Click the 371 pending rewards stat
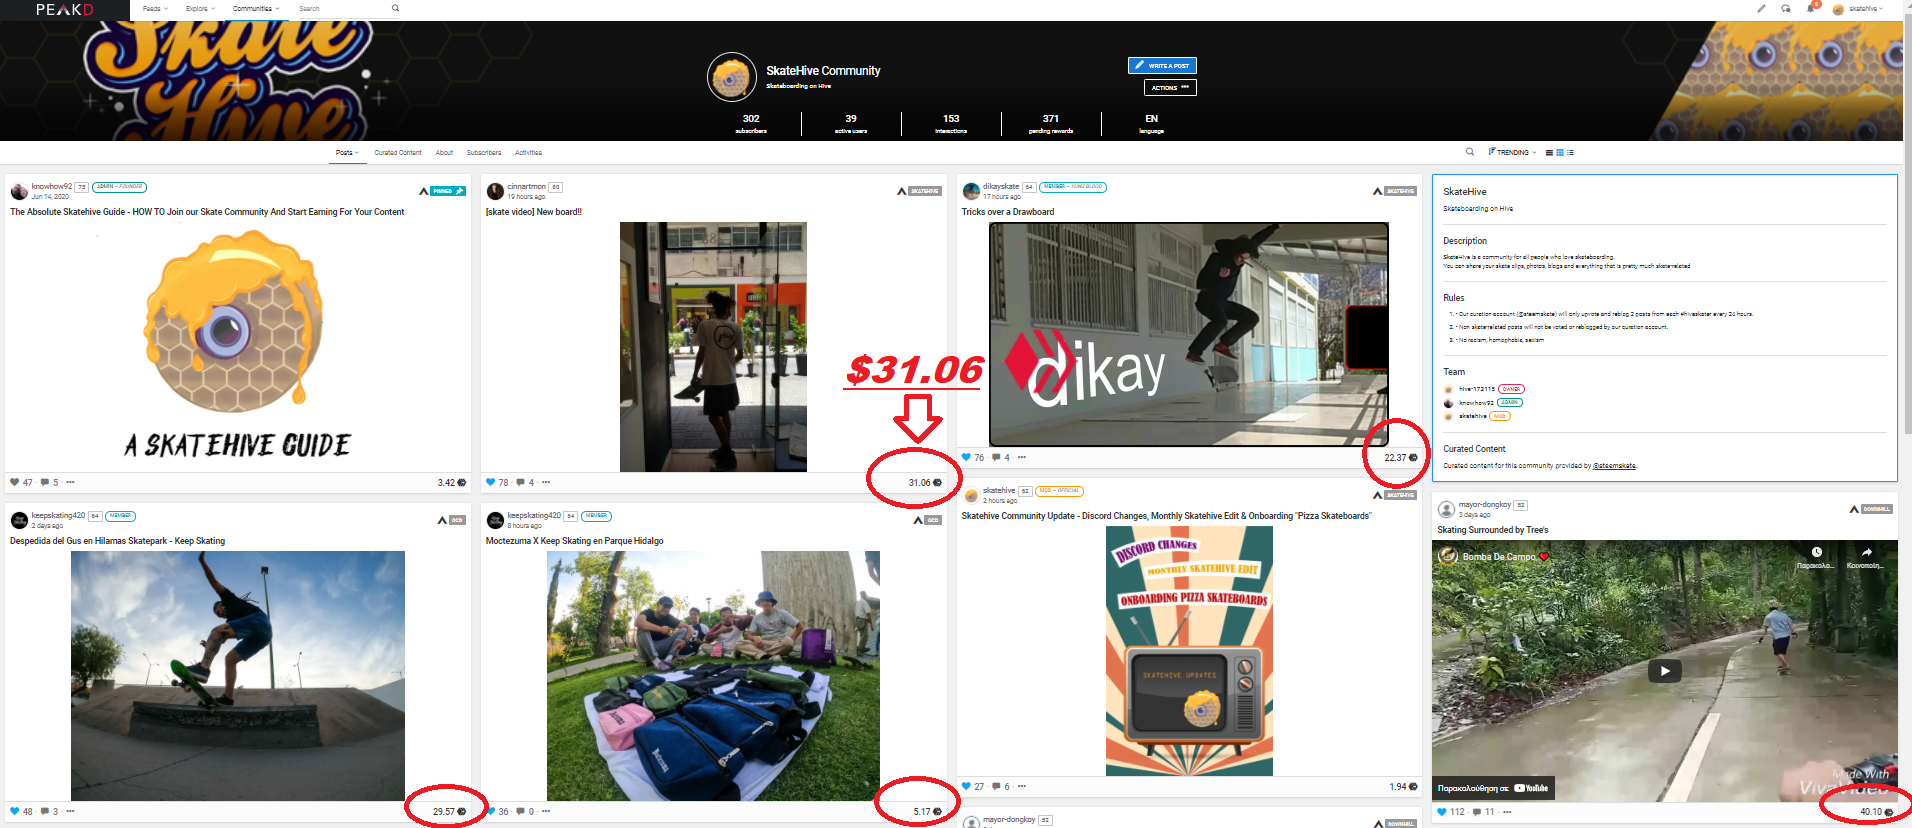 coord(1051,124)
